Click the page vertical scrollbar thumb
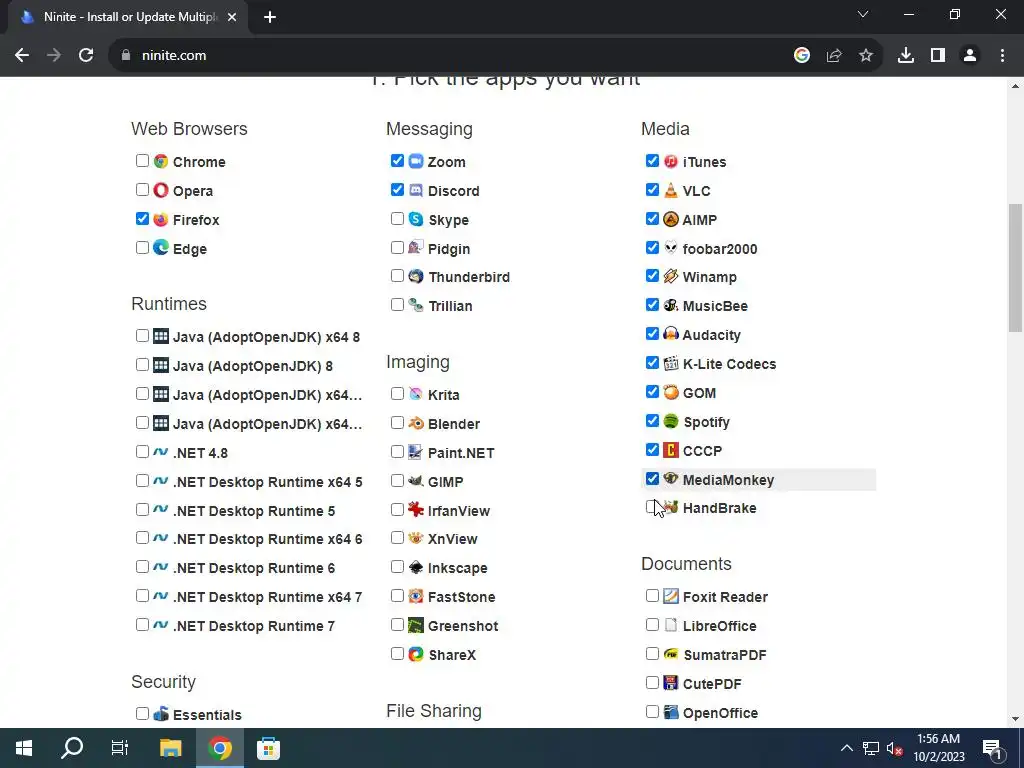The image size is (1024, 768). coord(1016,268)
